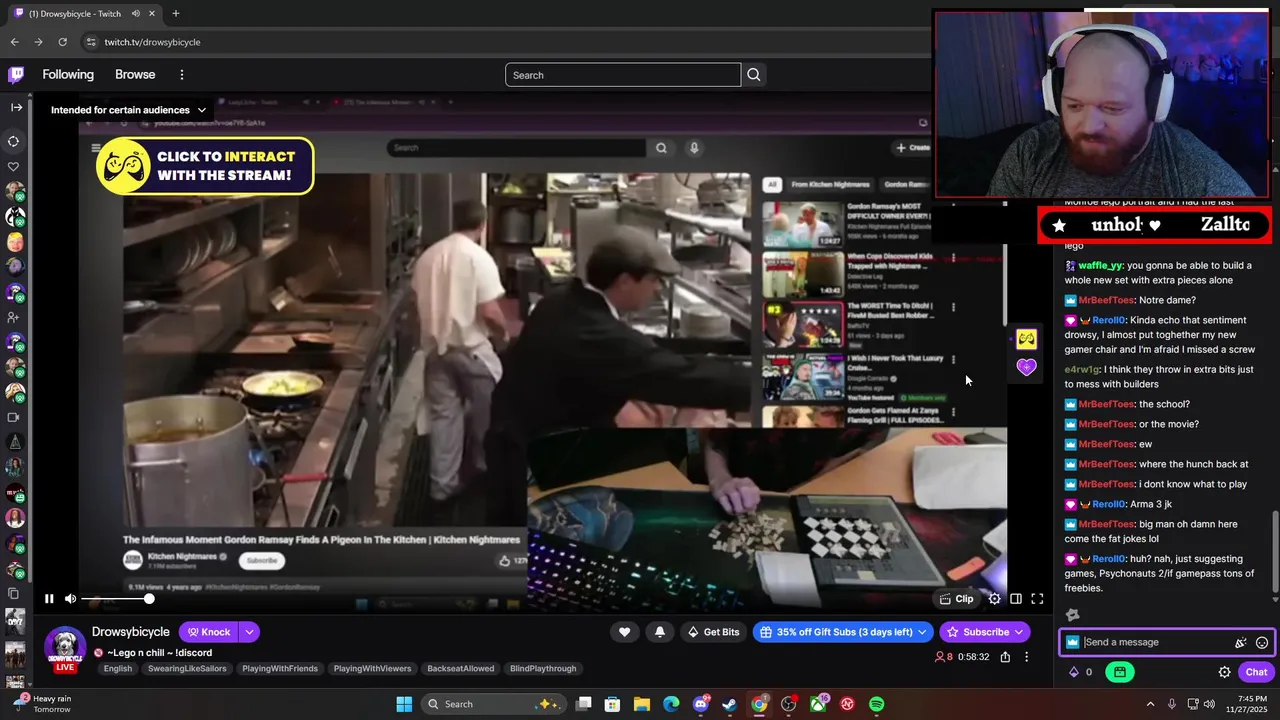
Task: Open the yellow controller extension icon
Action: tap(1026, 339)
